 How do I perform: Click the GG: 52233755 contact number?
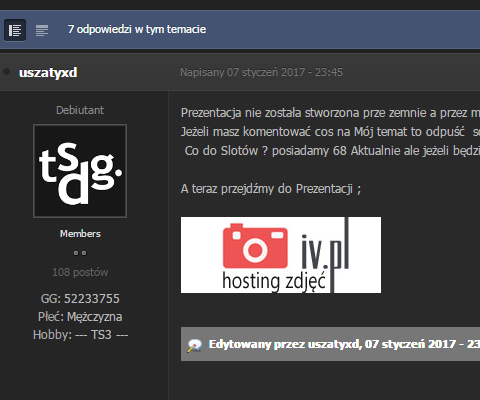(80, 299)
